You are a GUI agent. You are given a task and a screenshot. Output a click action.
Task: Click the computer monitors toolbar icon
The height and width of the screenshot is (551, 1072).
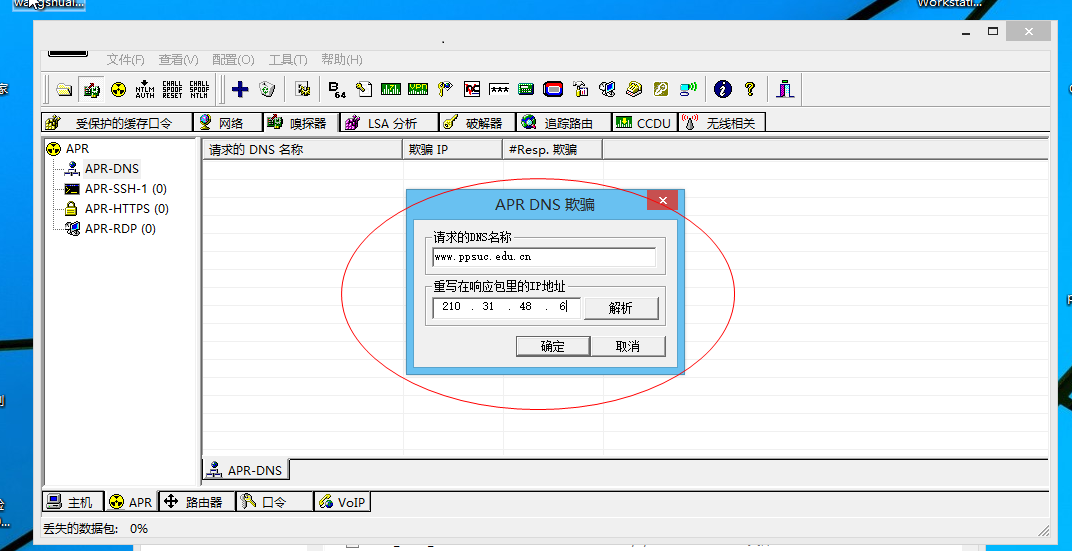point(607,89)
